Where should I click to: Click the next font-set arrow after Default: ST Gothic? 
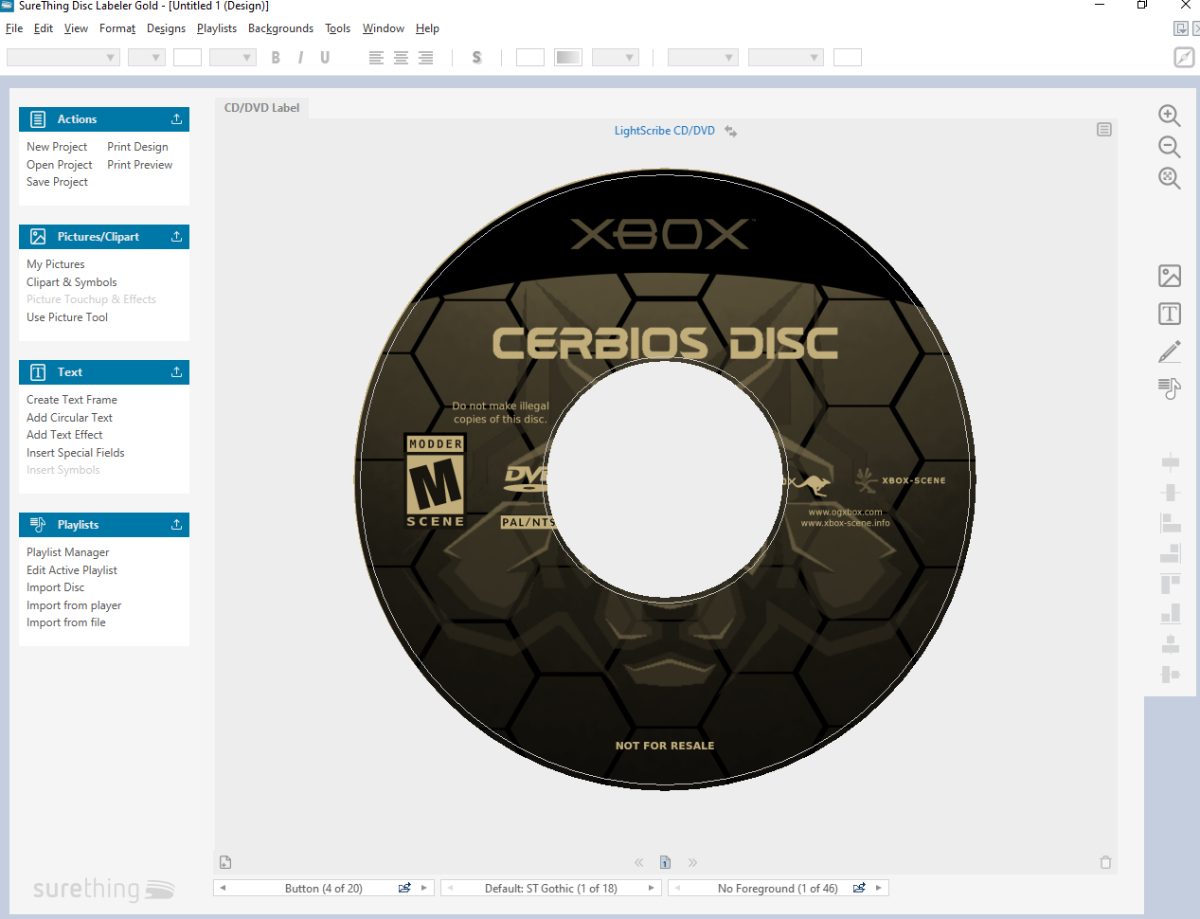(652, 888)
